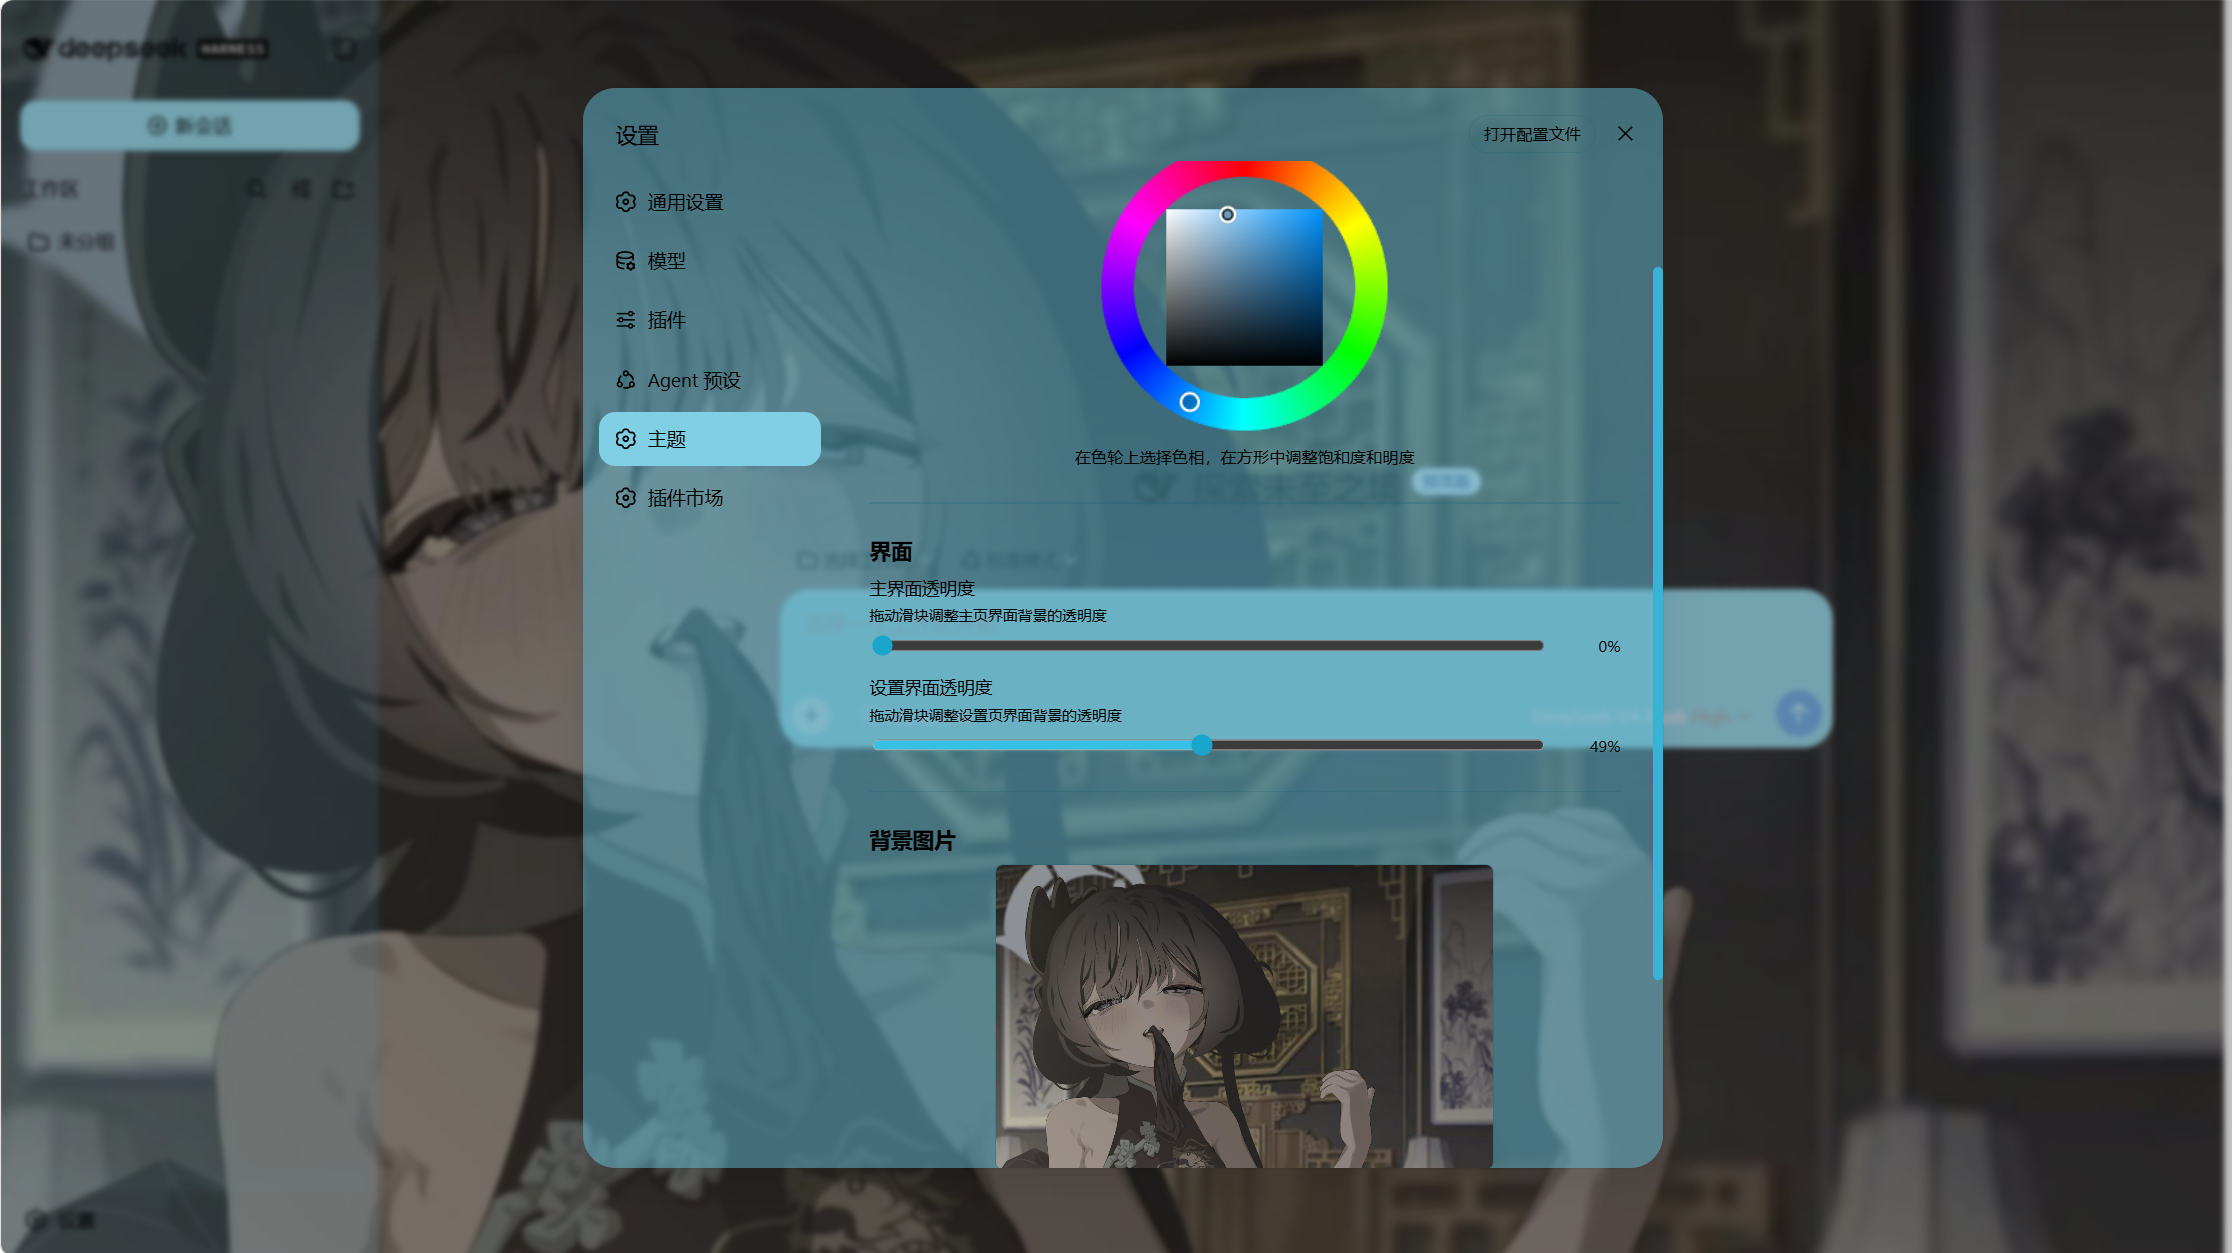Click the sidebar collapse icon near deepseek logo
The height and width of the screenshot is (1253, 2232).
(x=345, y=48)
